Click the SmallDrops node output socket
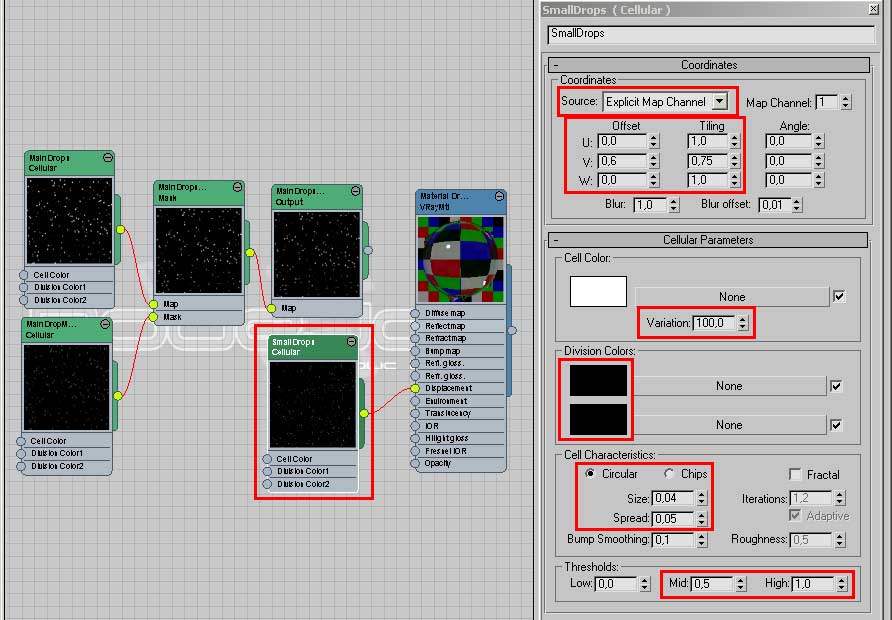 (364, 412)
